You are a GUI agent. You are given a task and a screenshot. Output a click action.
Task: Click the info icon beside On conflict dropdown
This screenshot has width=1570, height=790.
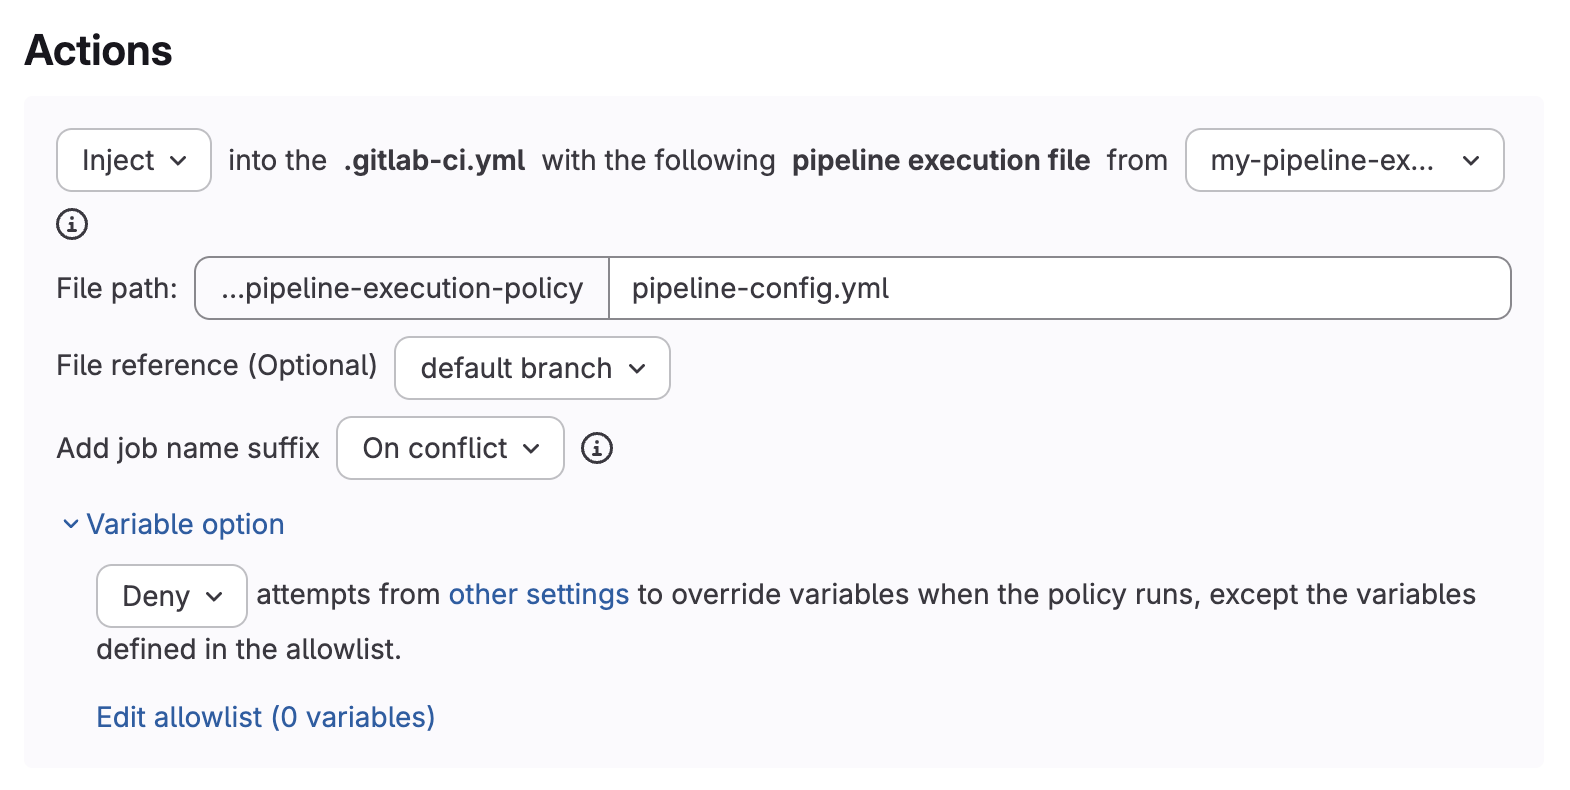point(597,448)
